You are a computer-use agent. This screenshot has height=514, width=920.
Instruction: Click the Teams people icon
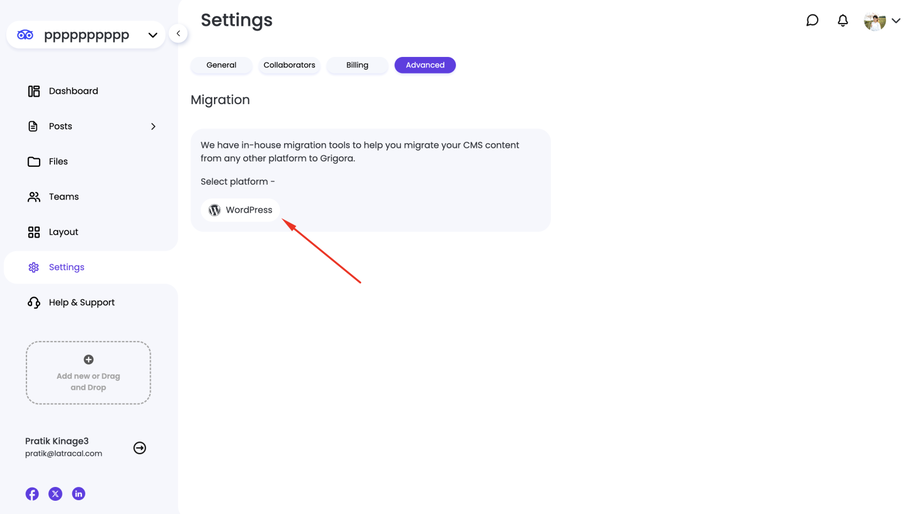[x=34, y=197]
